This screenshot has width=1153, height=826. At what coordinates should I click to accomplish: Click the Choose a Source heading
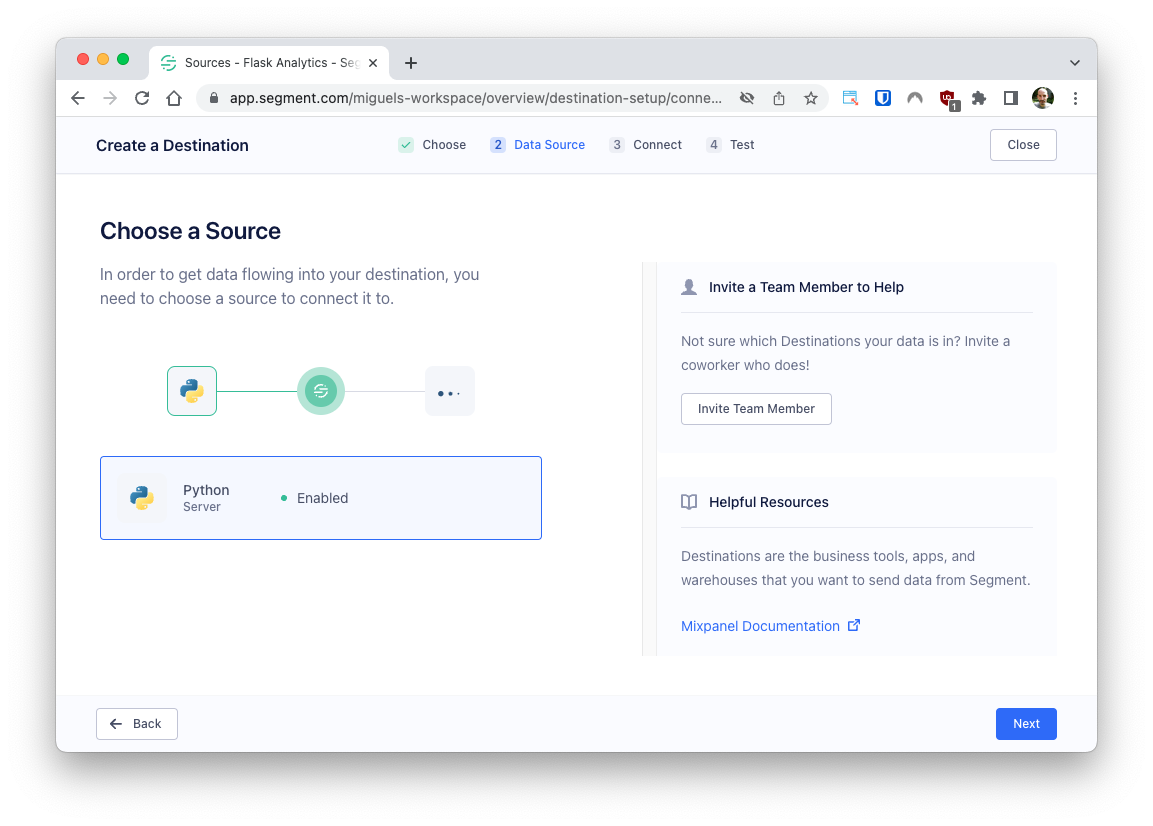pos(190,231)
